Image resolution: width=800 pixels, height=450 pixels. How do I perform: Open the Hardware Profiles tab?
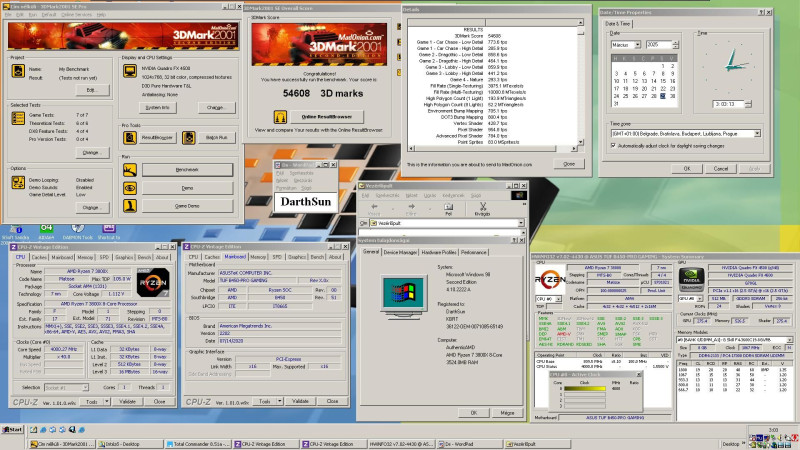438,253
